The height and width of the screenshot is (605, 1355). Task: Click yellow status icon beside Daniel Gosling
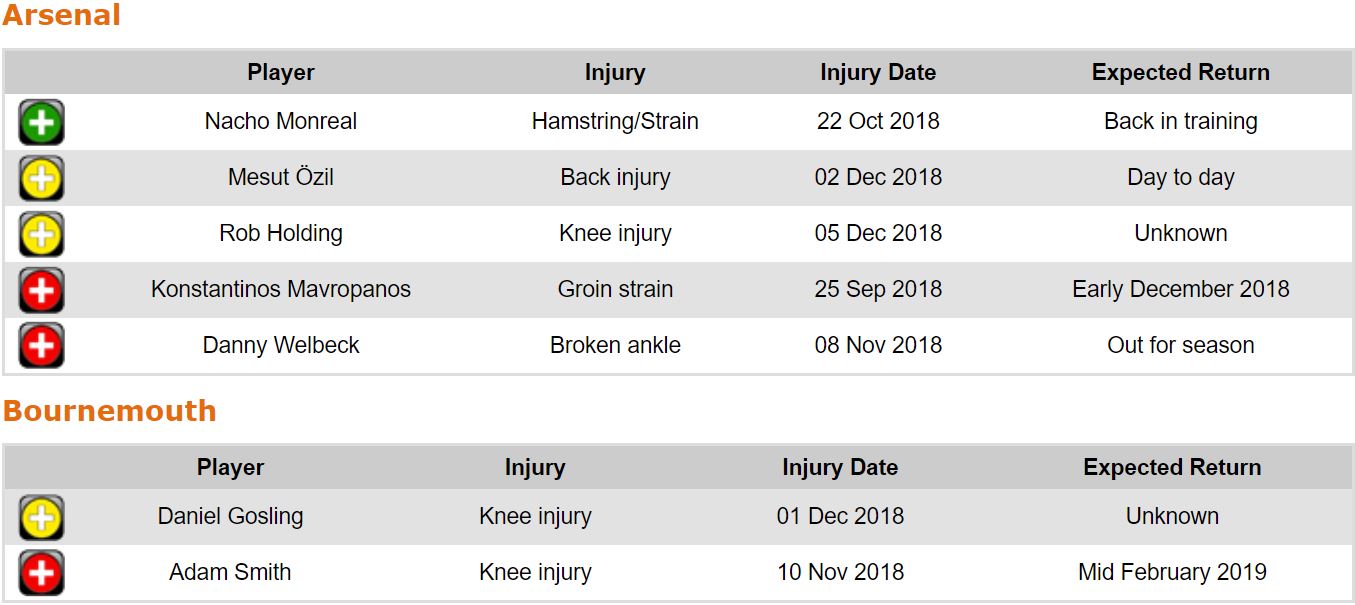tap(41, 518)
